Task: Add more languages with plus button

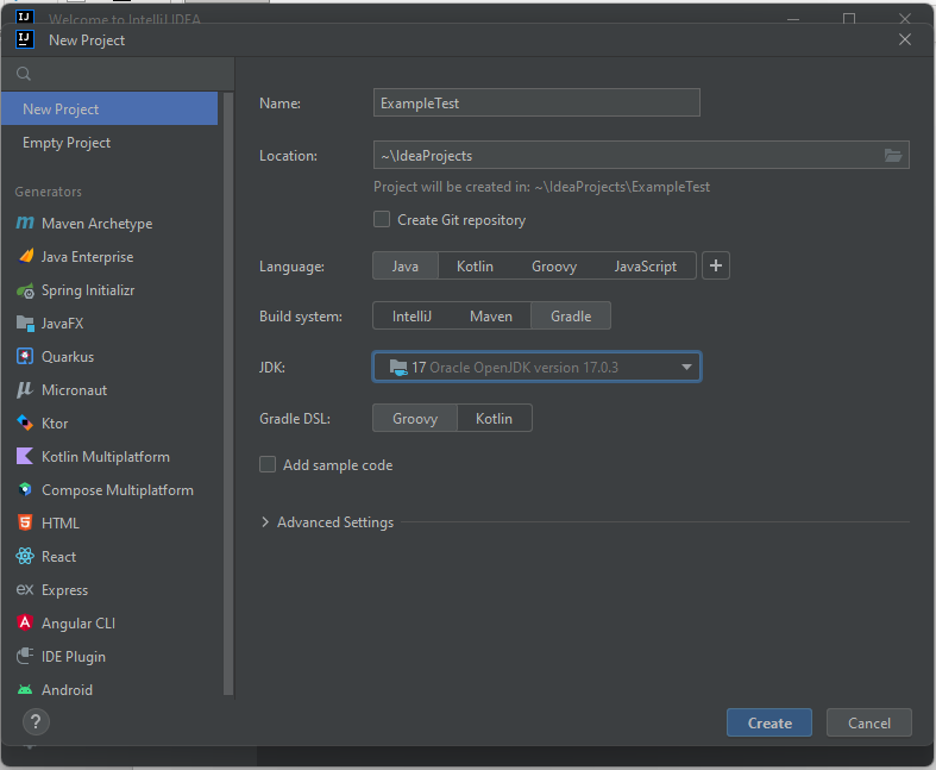Action: [716, 266]
